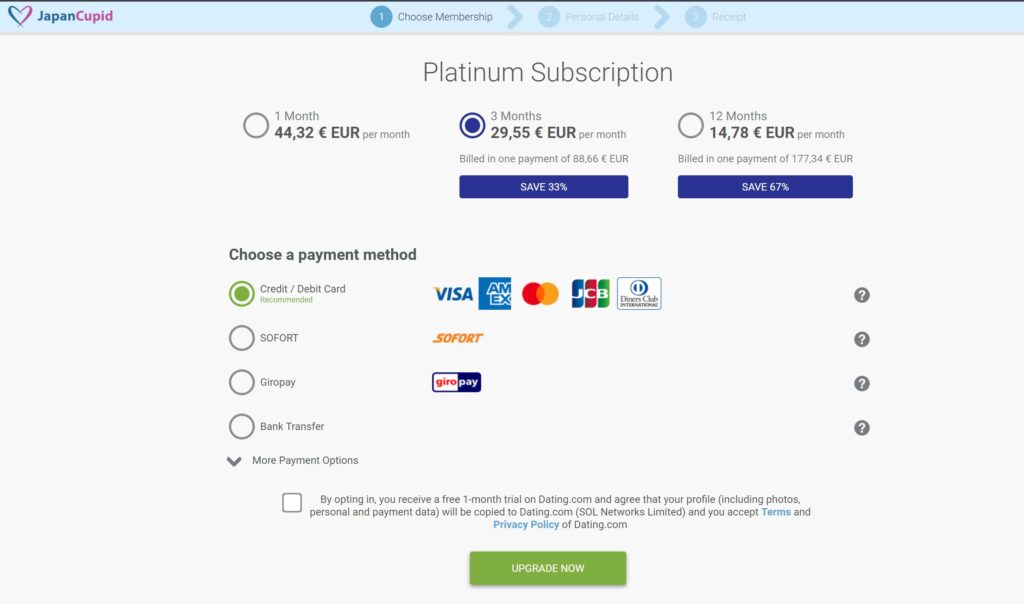Click the giropay logo icon
1024x604 pixels.
pos(456,382)
